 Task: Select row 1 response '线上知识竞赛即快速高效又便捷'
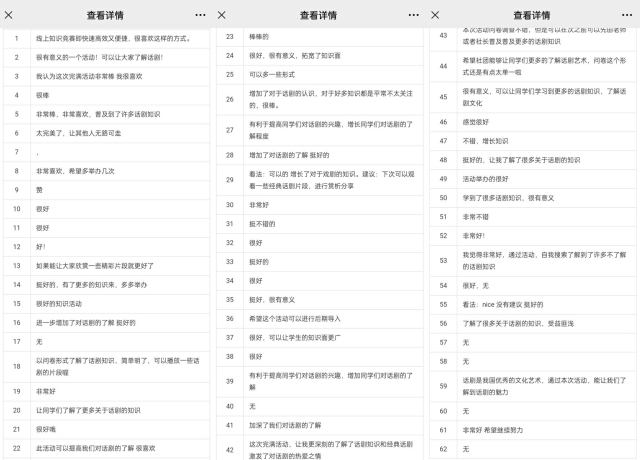[113, 39]
